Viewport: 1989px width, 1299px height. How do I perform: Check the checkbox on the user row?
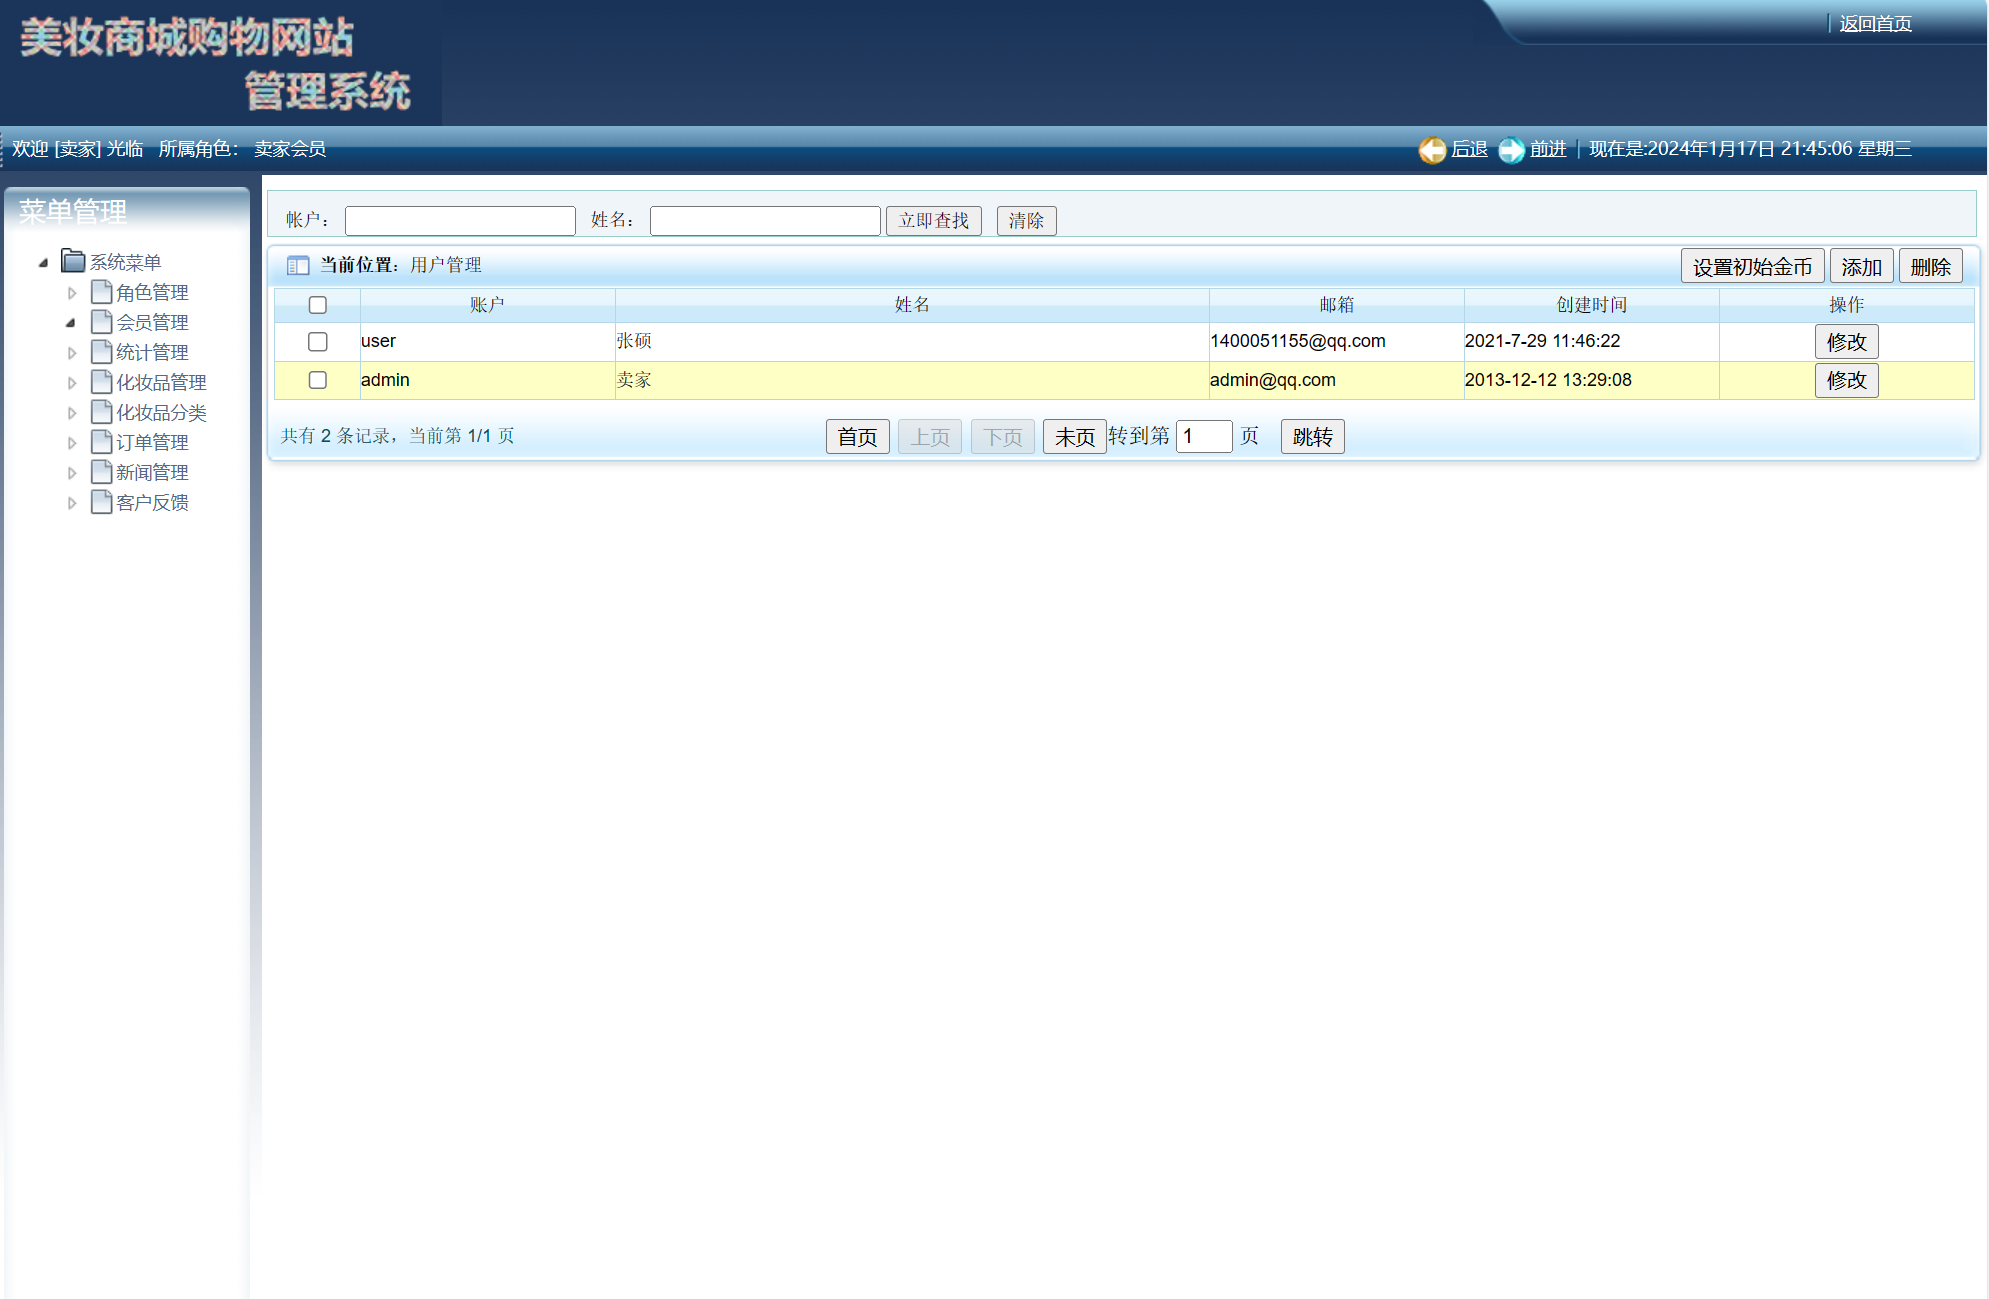coord(318,341)
